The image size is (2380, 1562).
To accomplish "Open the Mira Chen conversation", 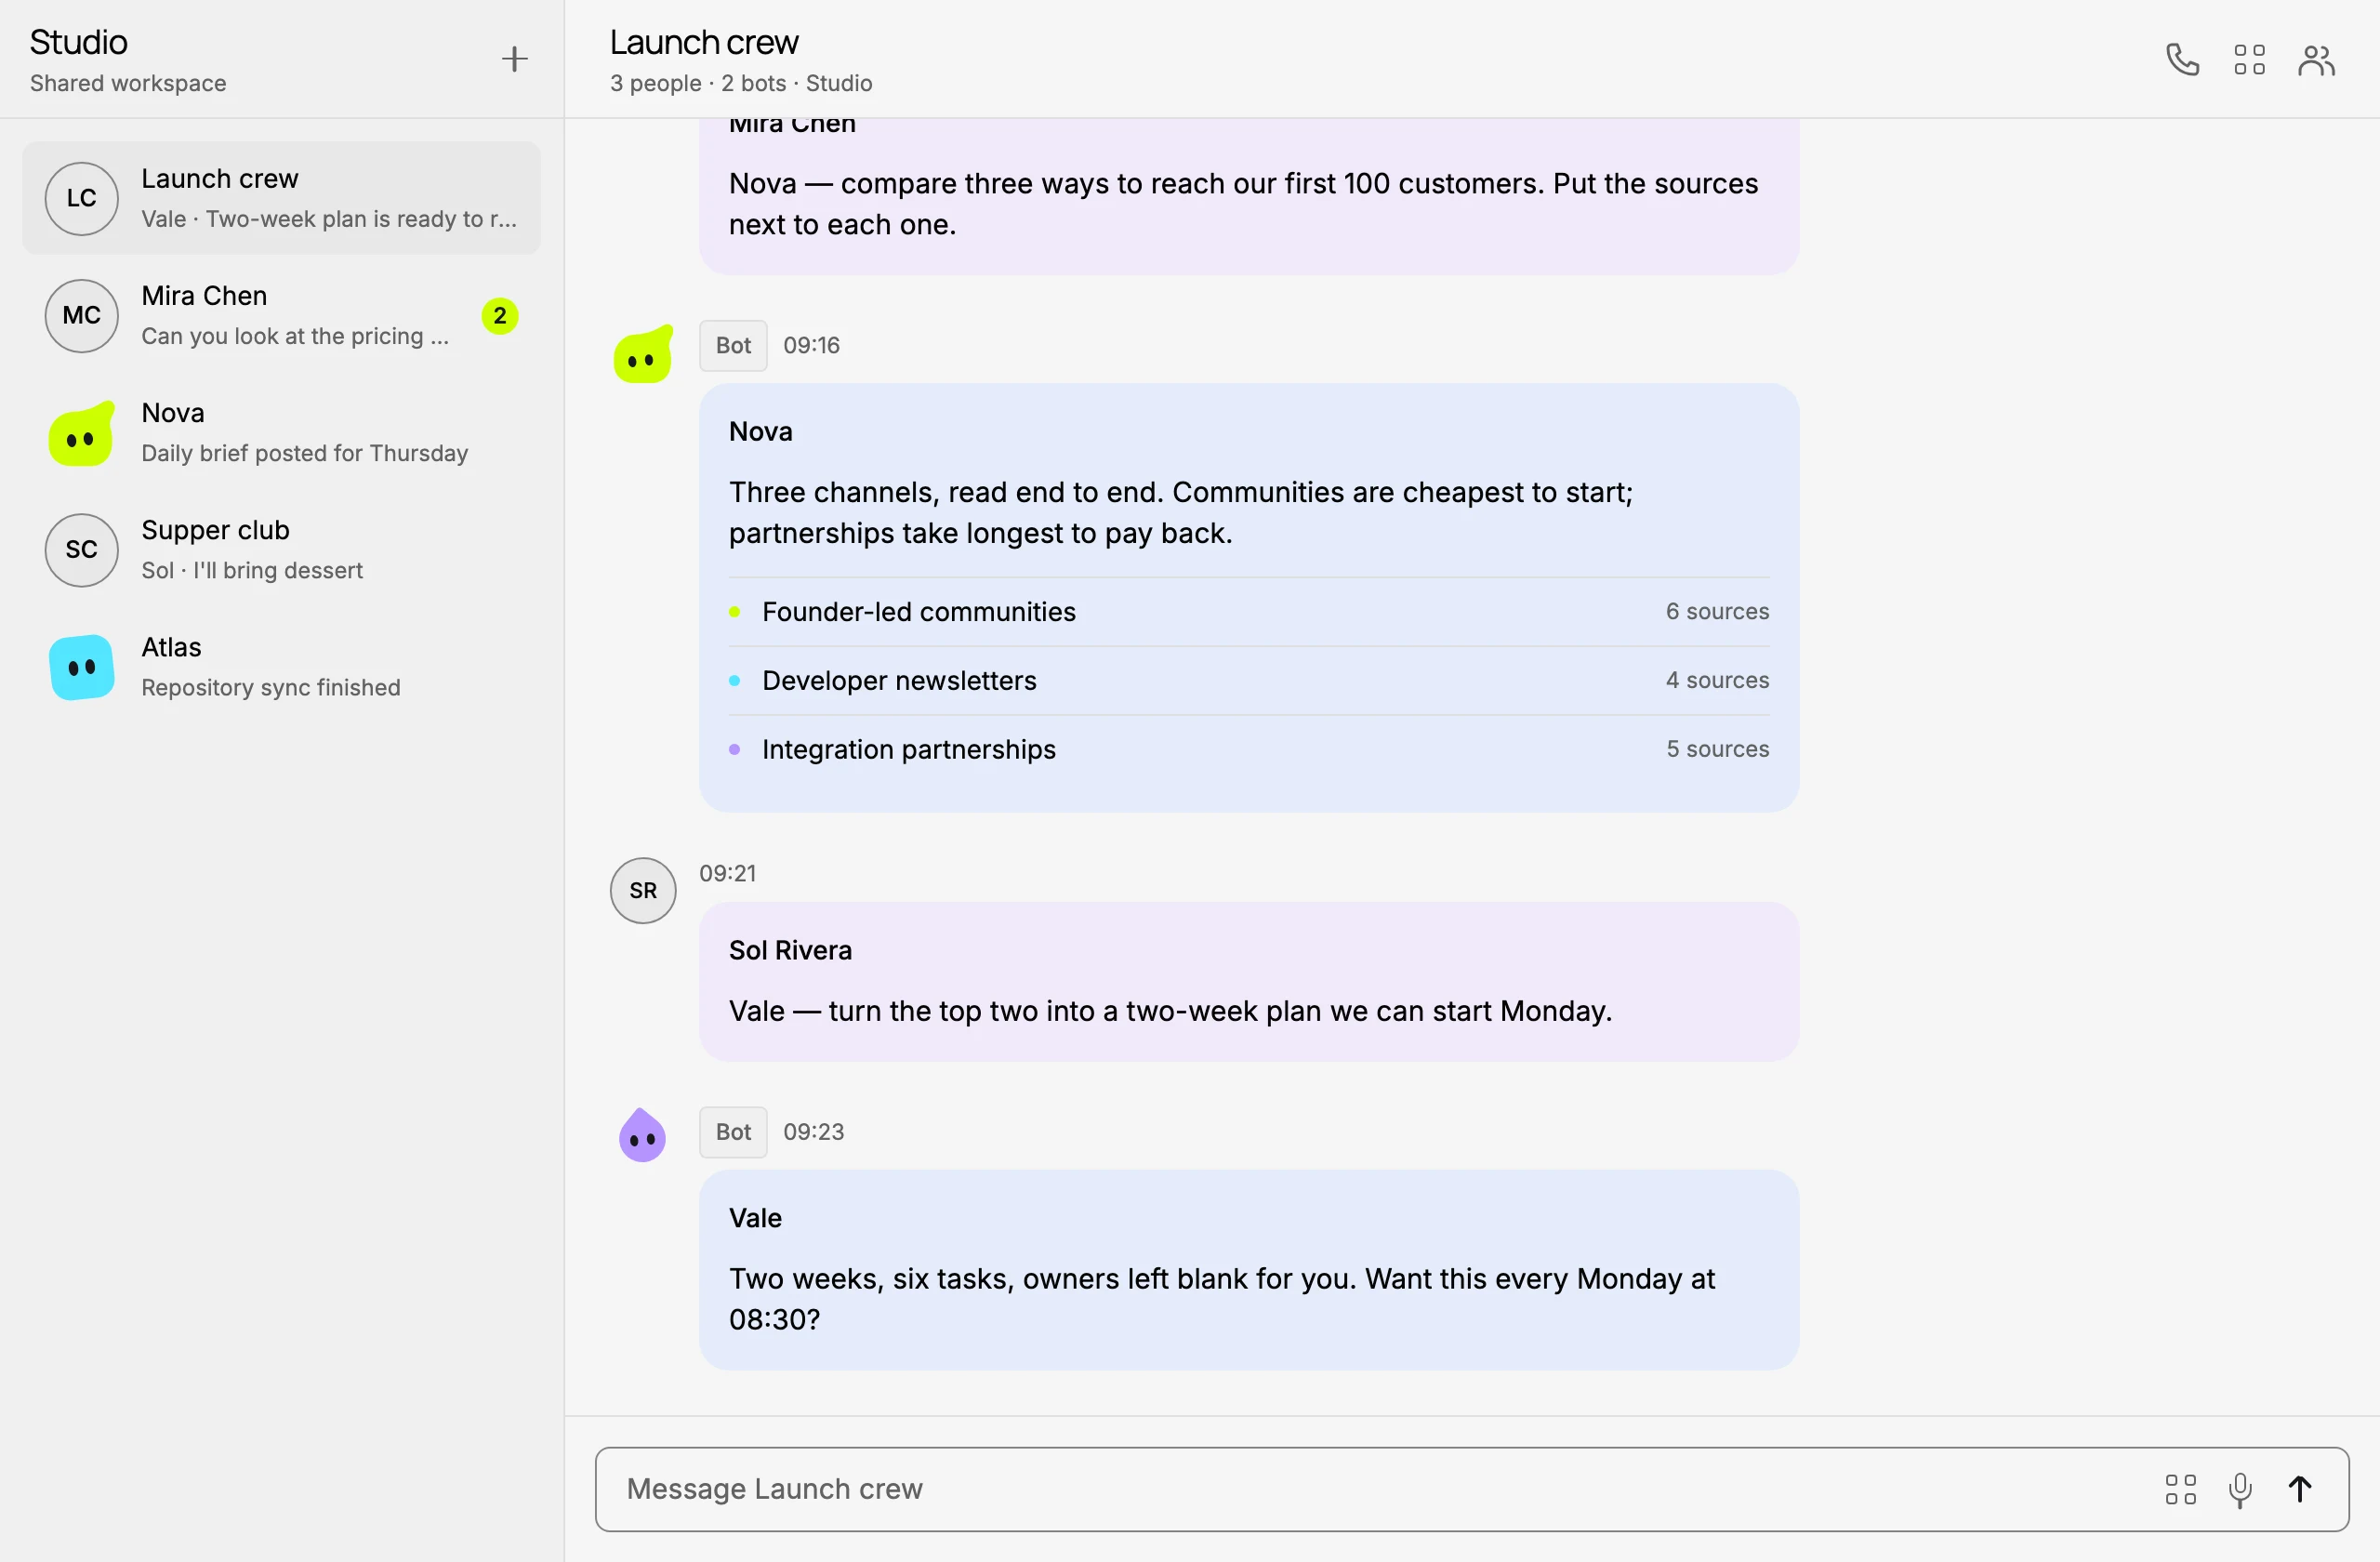I will tap(282, 315).
